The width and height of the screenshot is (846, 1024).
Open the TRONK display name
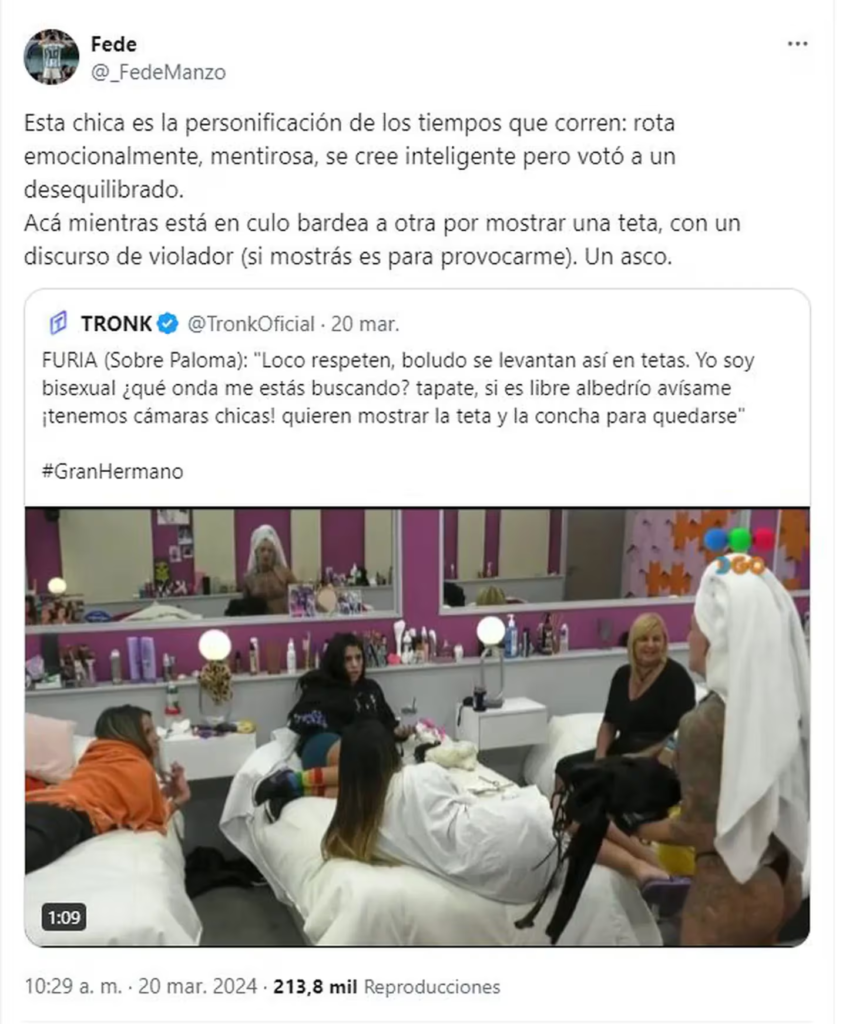click(116, 323)
